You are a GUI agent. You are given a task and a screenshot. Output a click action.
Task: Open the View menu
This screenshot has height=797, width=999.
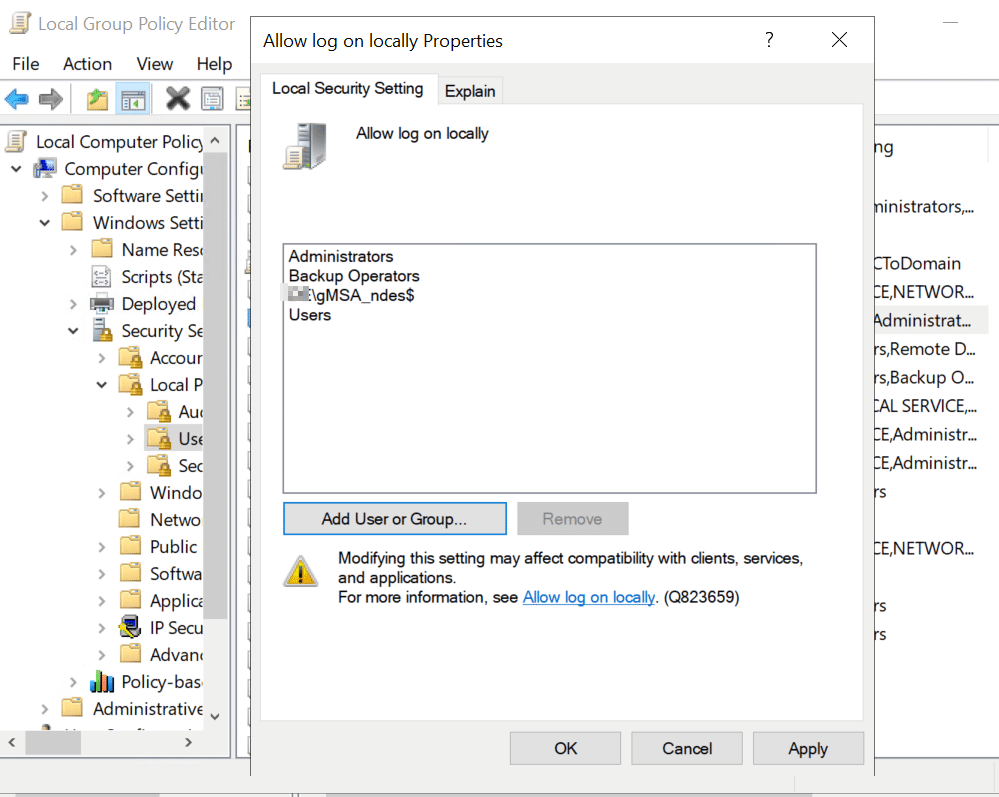coord(154,63)
